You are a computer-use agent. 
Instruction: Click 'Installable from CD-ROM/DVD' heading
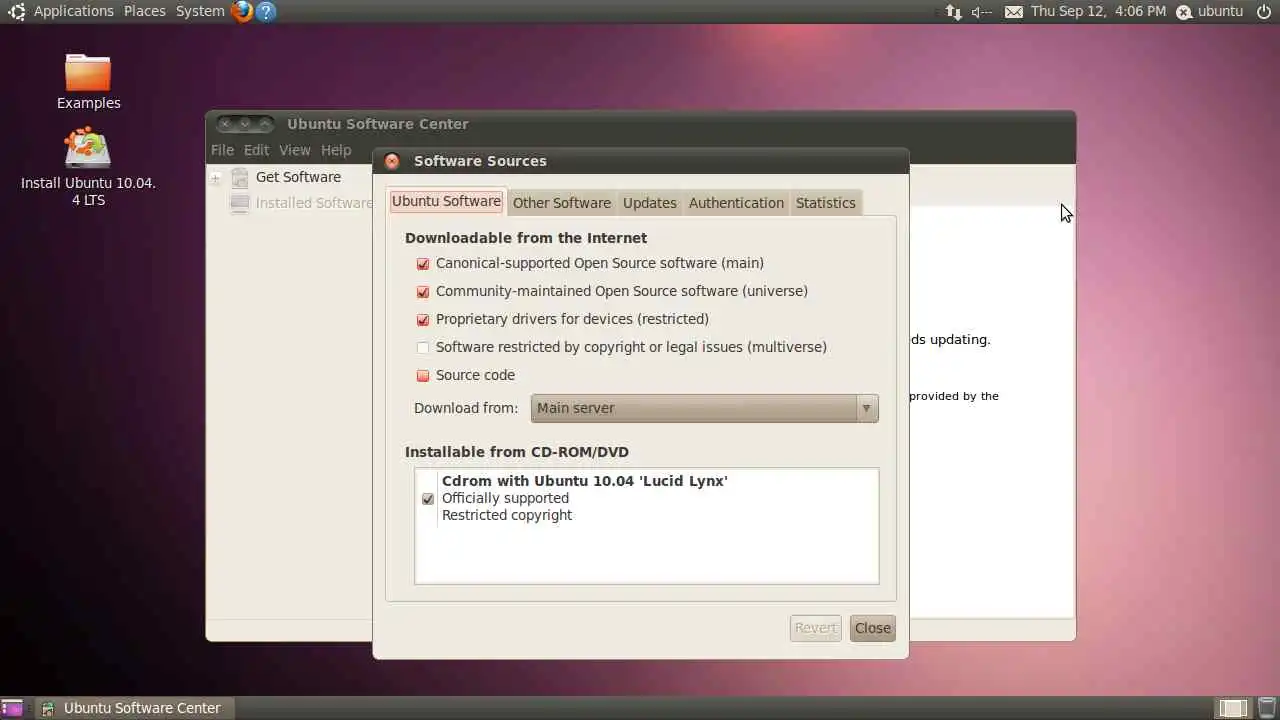tap(517, 452)
